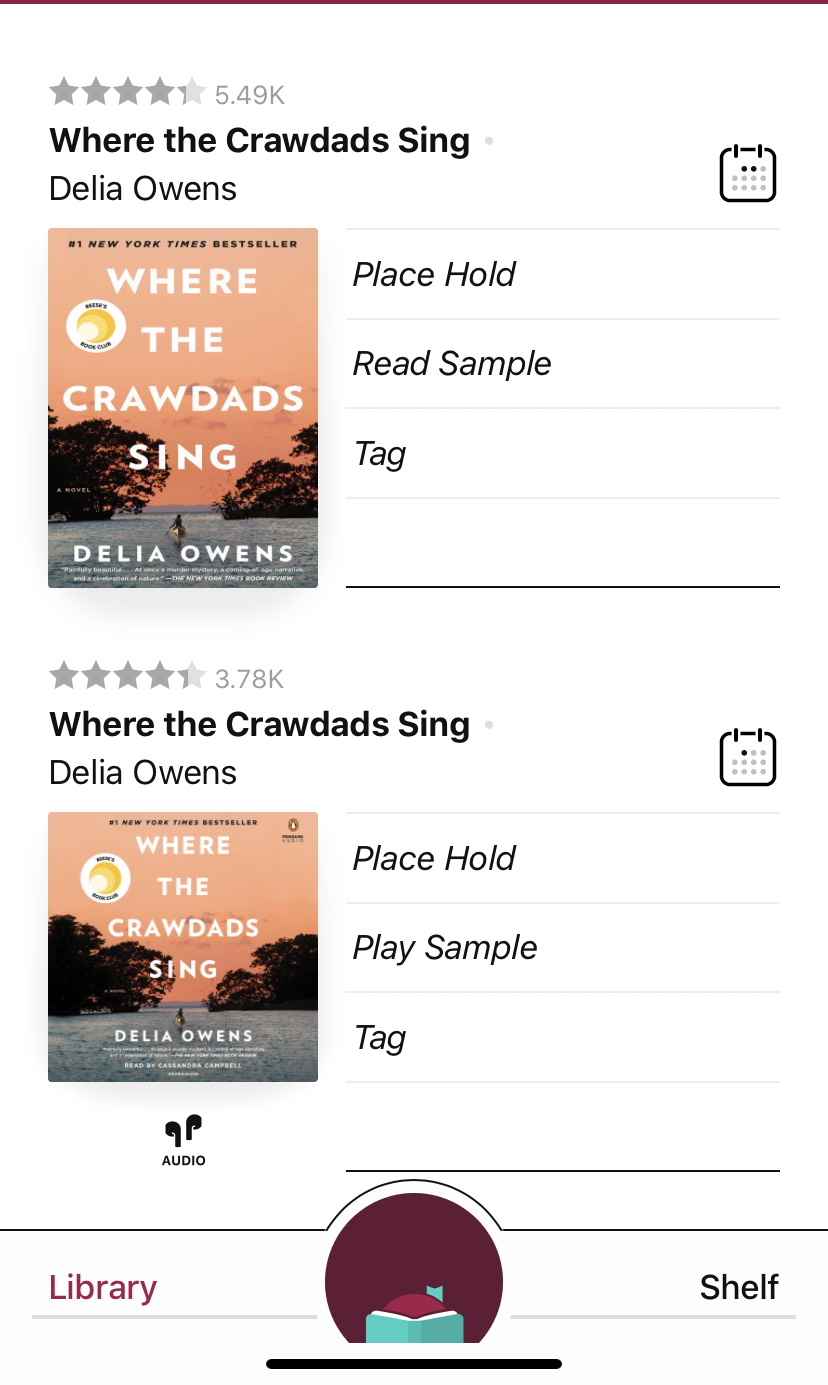Switch to the Shelf tab
This screenshot has width=828, height=1385.
point(739,1287)
